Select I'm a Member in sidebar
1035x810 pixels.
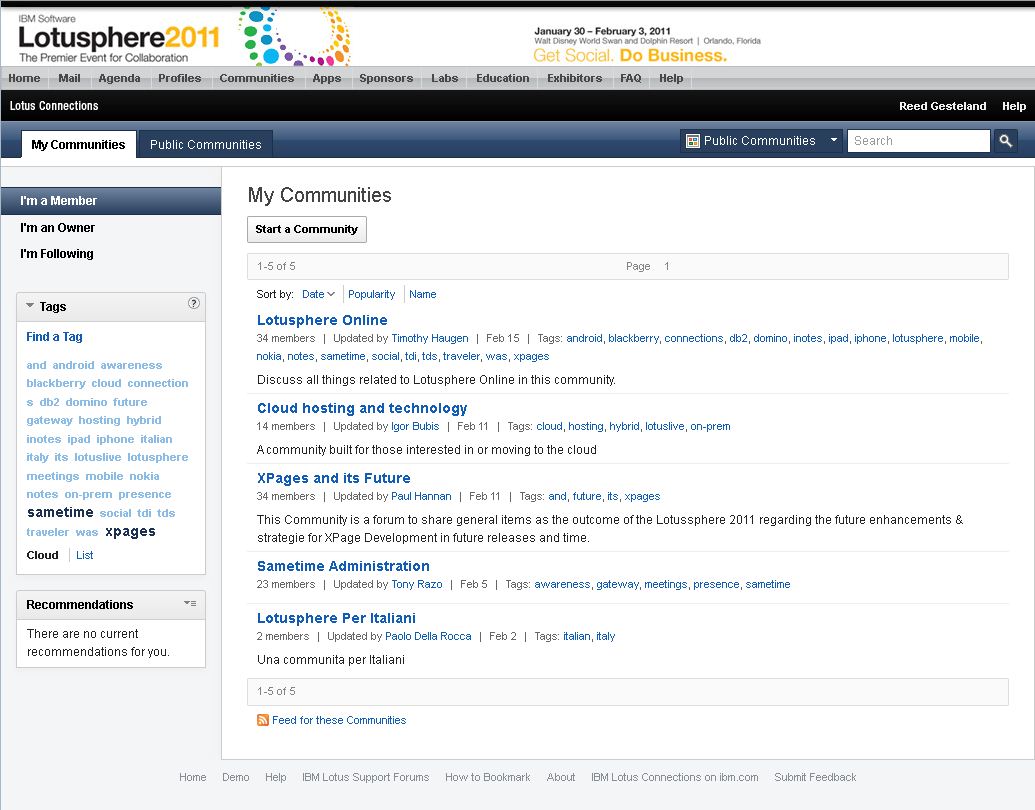pos(111,201)
